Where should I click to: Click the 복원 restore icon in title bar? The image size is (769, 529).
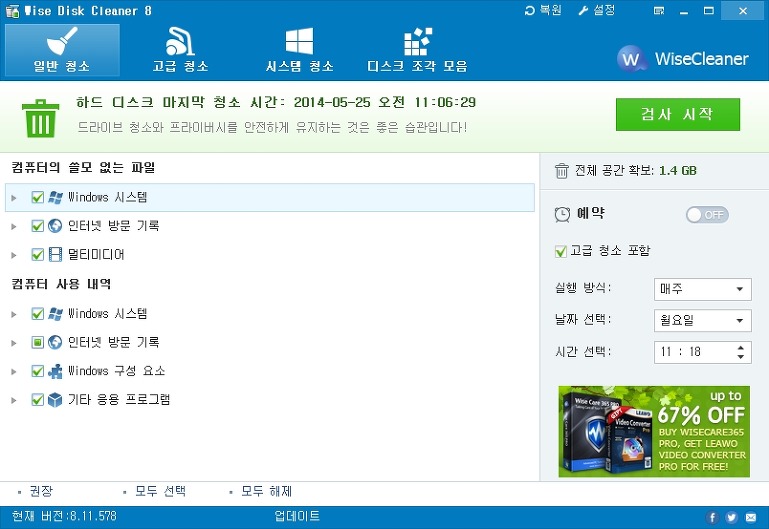pyautogui.click(x=531, y=10)
